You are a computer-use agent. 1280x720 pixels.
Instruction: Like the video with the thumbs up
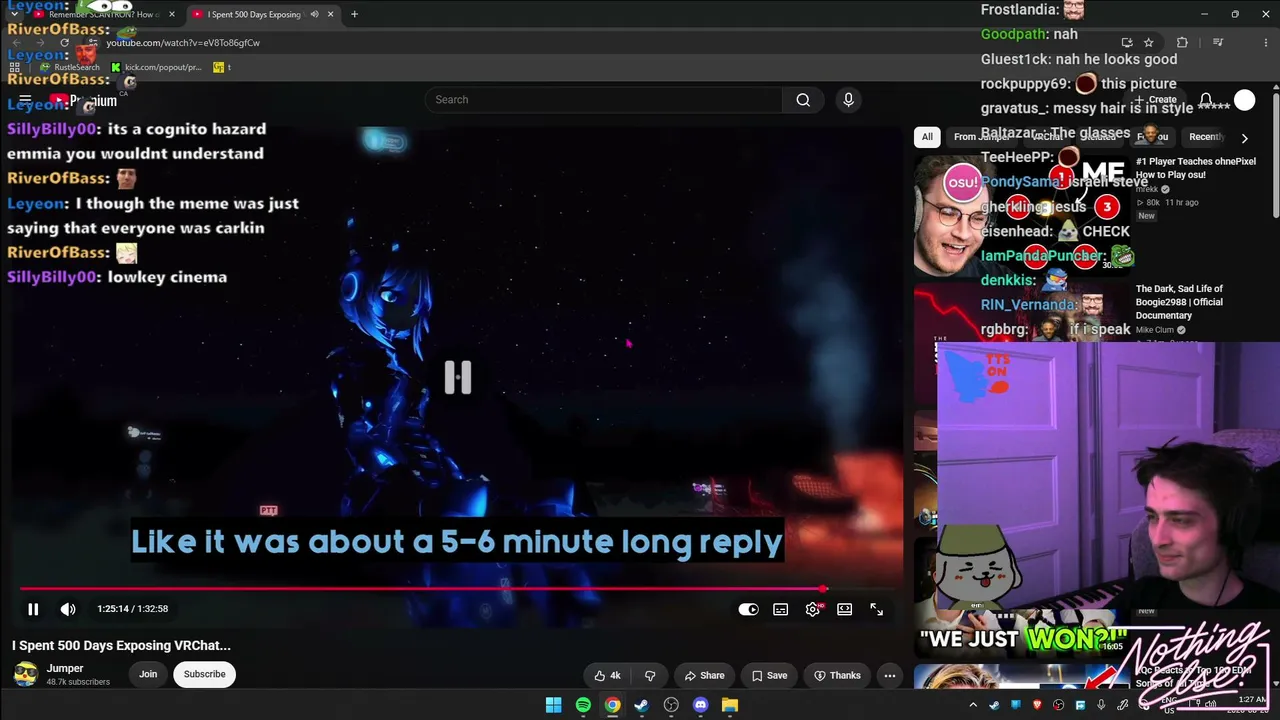(607, 675)
